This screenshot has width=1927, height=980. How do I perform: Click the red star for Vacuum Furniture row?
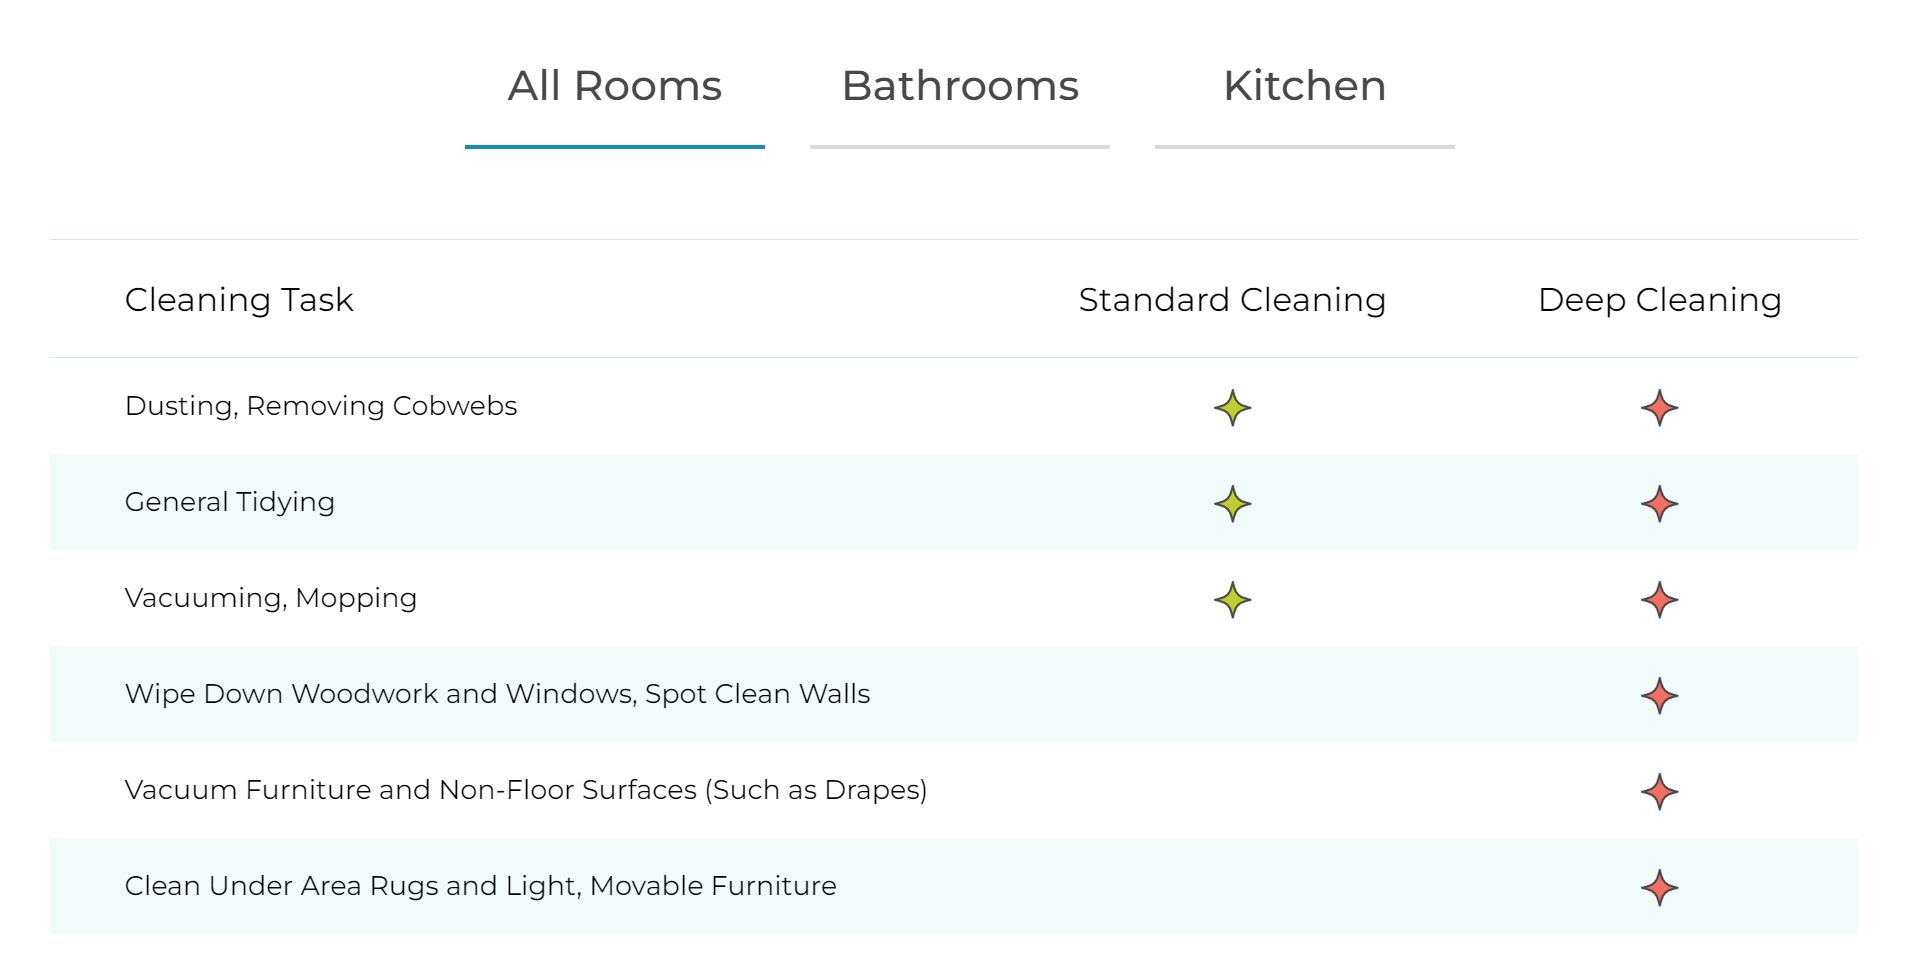[x=1659, y=790]
